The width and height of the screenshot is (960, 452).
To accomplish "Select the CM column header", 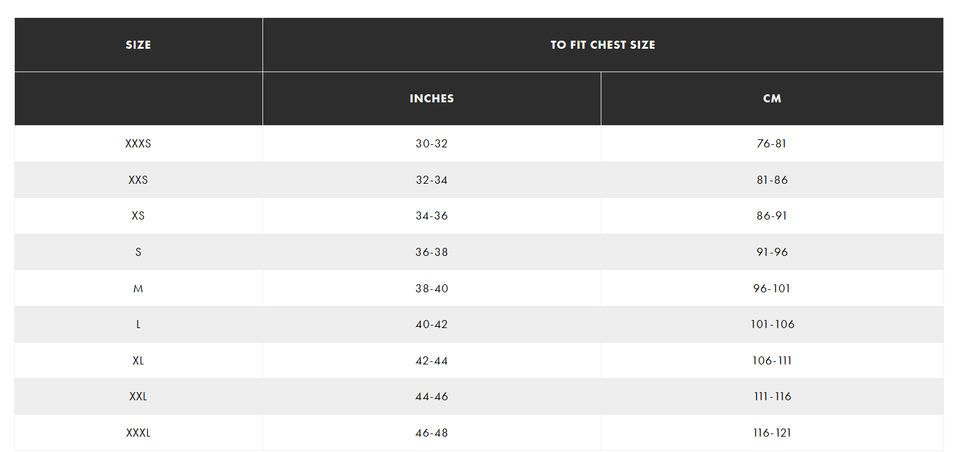I will [x=771, y=99].
